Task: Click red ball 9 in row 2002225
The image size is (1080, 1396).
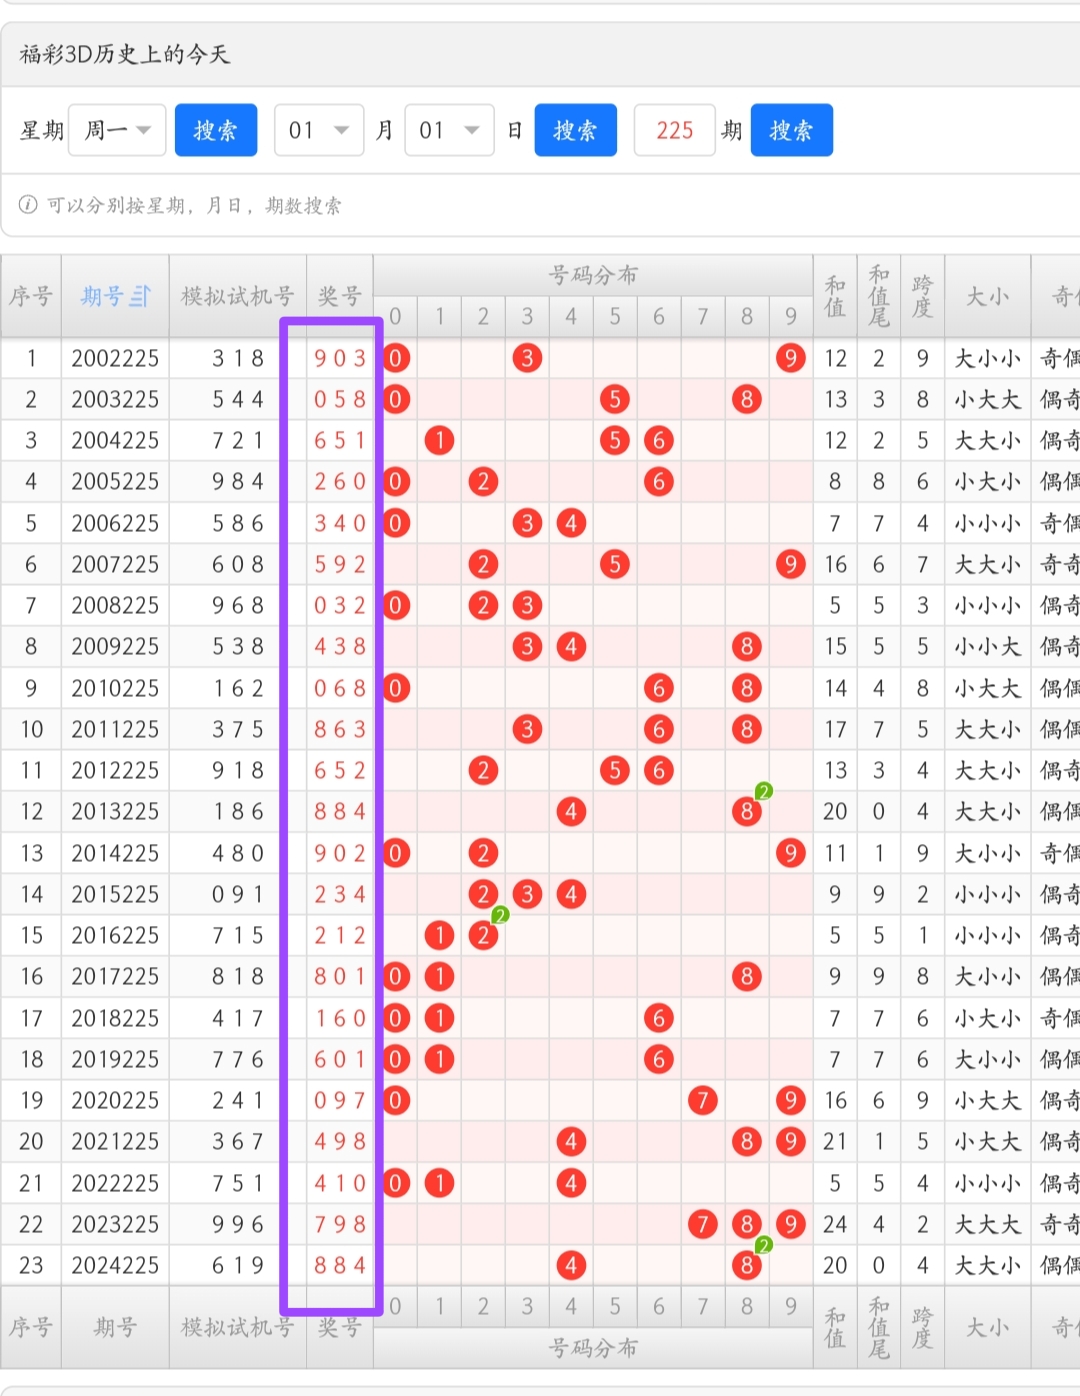Action: click(x=790, y=358)
